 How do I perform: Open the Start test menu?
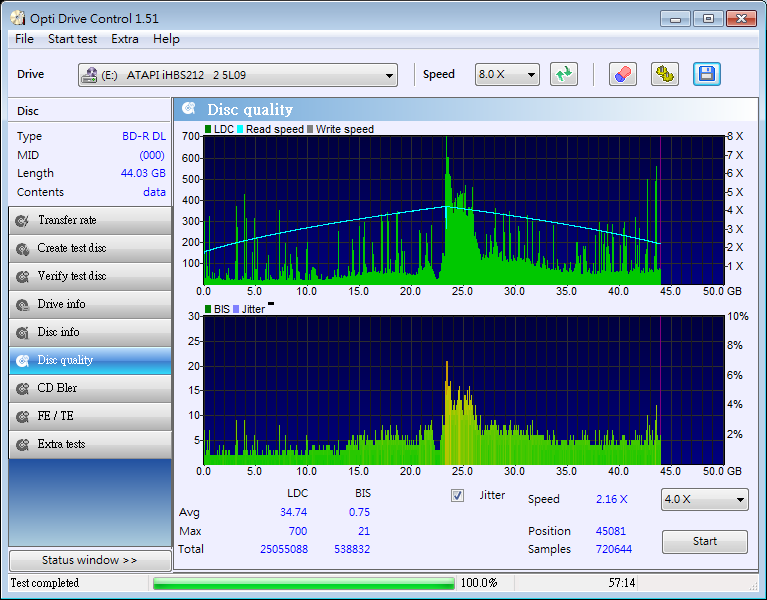[72, 39]
